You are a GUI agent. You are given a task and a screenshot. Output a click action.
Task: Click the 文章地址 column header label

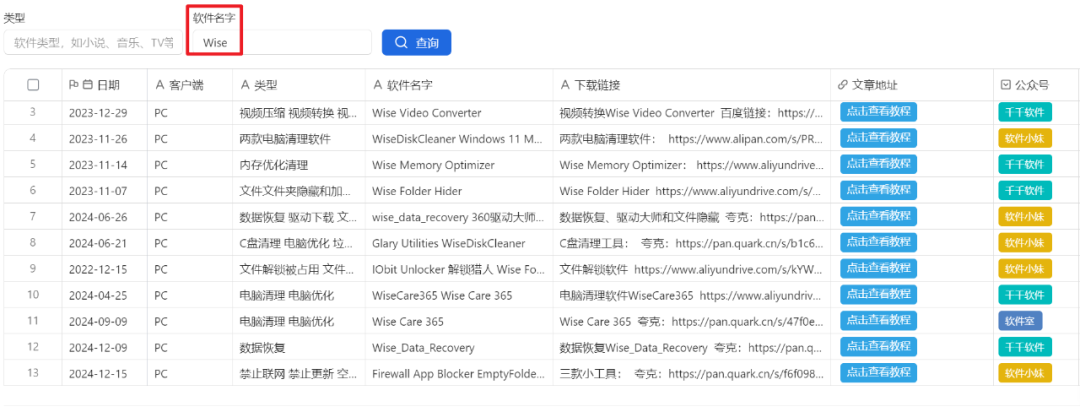point(875,85)
